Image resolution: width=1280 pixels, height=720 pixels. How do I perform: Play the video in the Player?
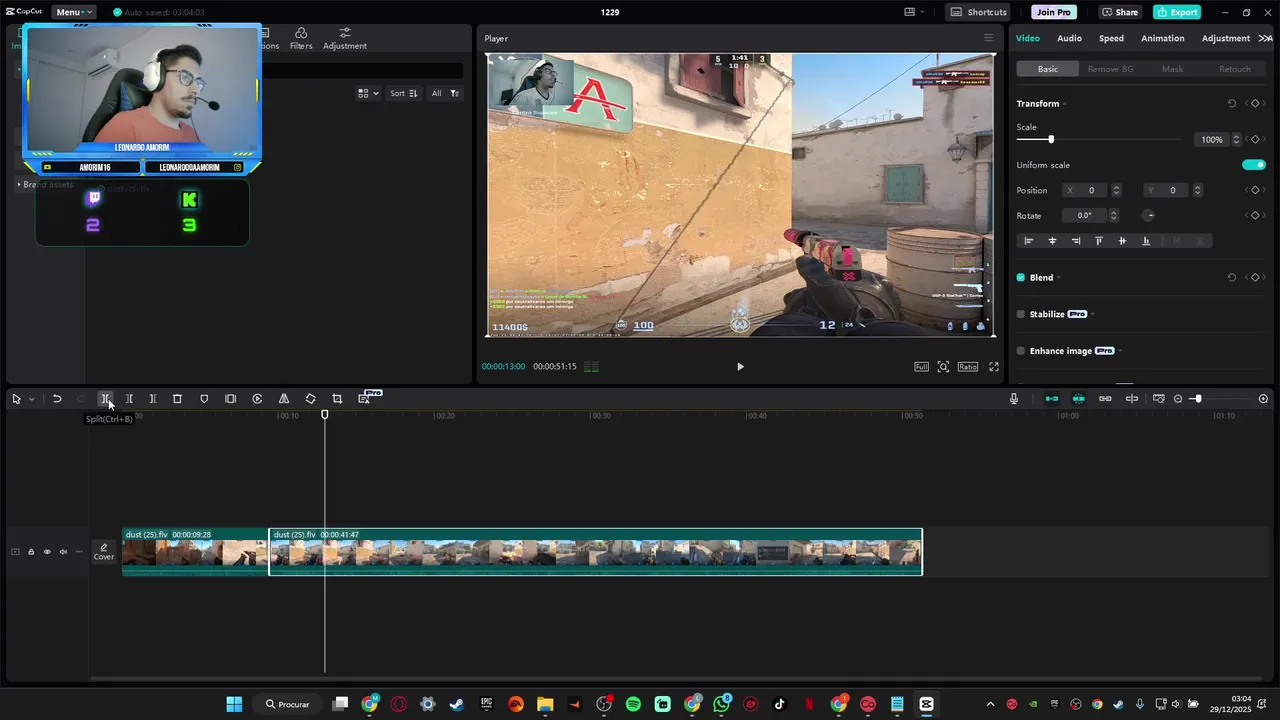click(740, 367)
